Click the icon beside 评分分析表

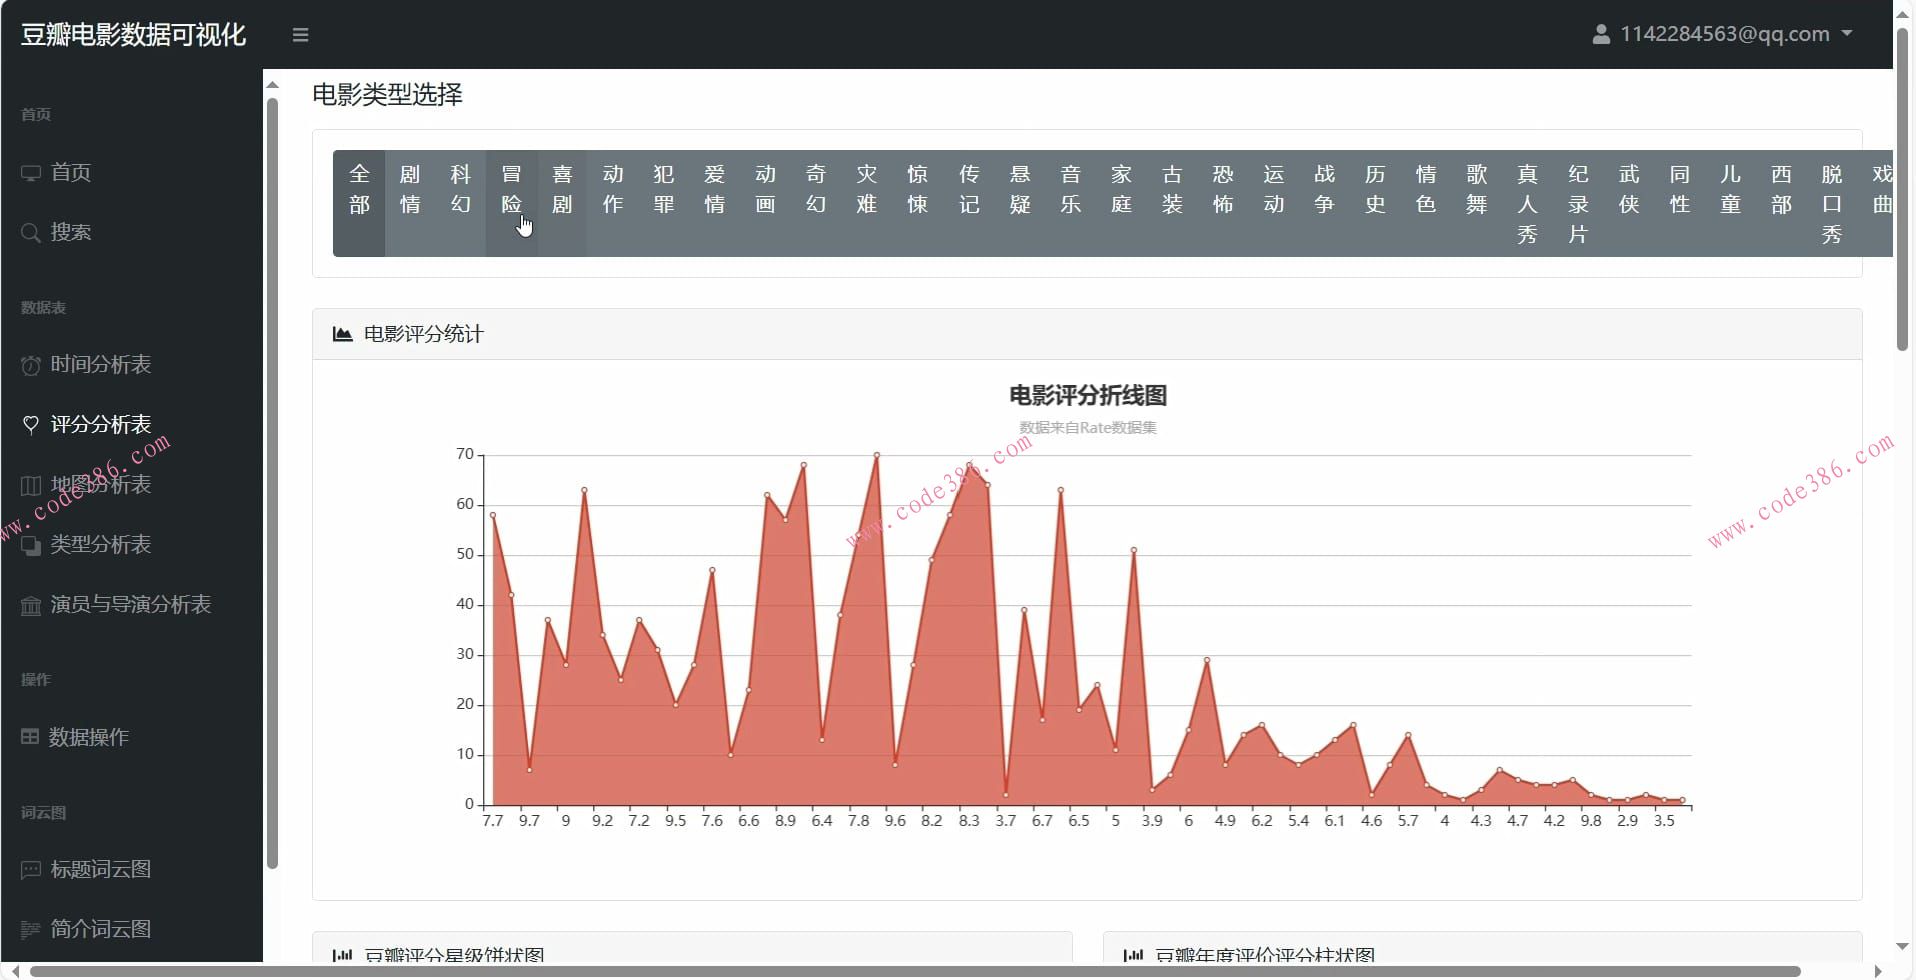(31, 425)
